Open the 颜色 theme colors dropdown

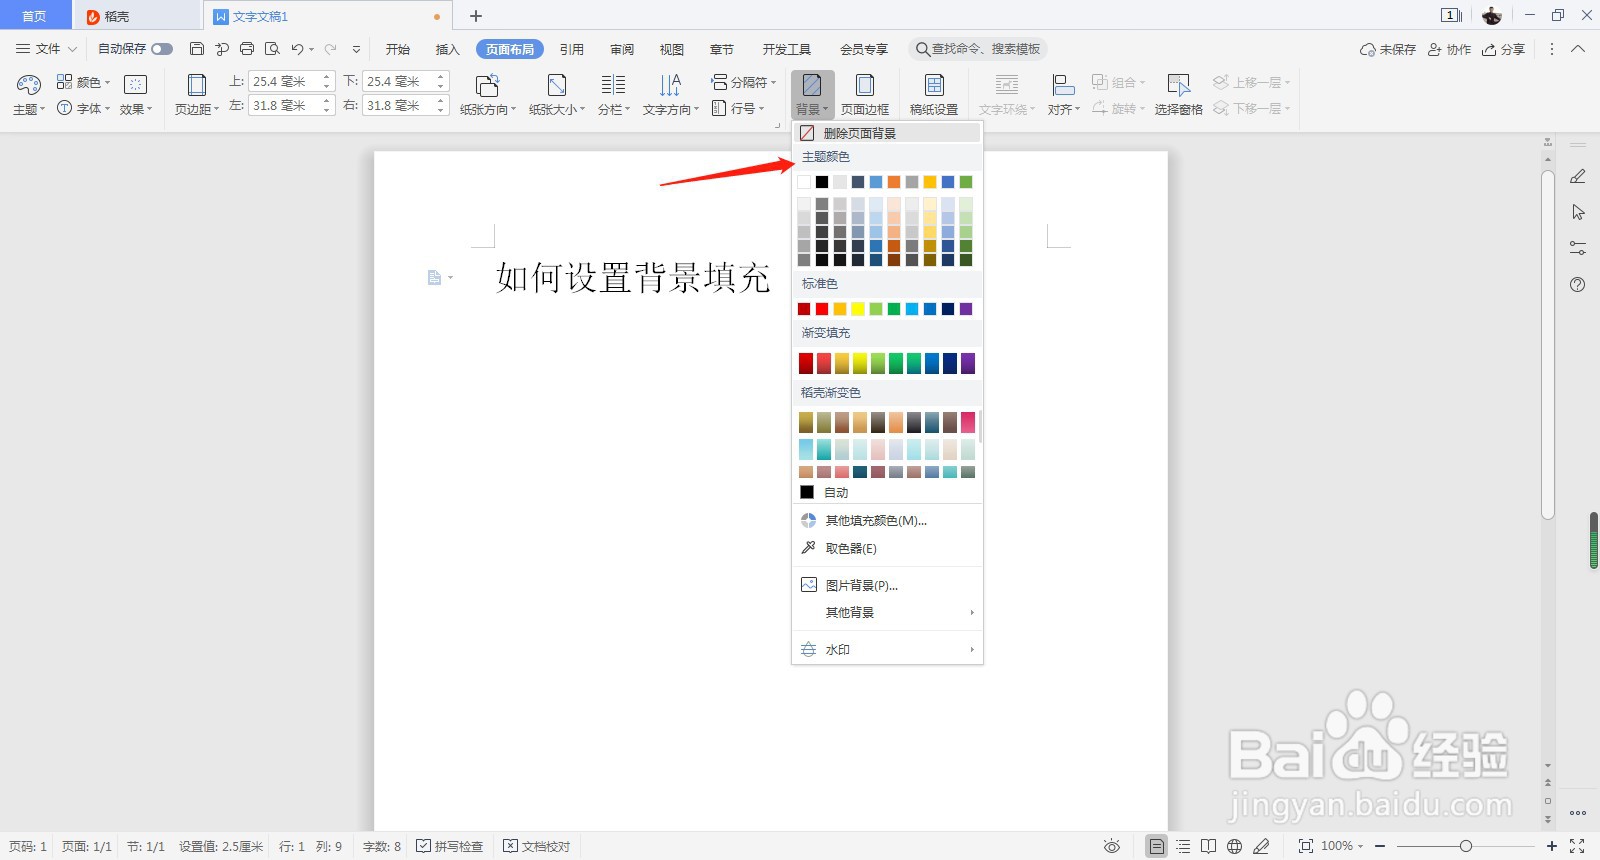click(x=83, y=82)
